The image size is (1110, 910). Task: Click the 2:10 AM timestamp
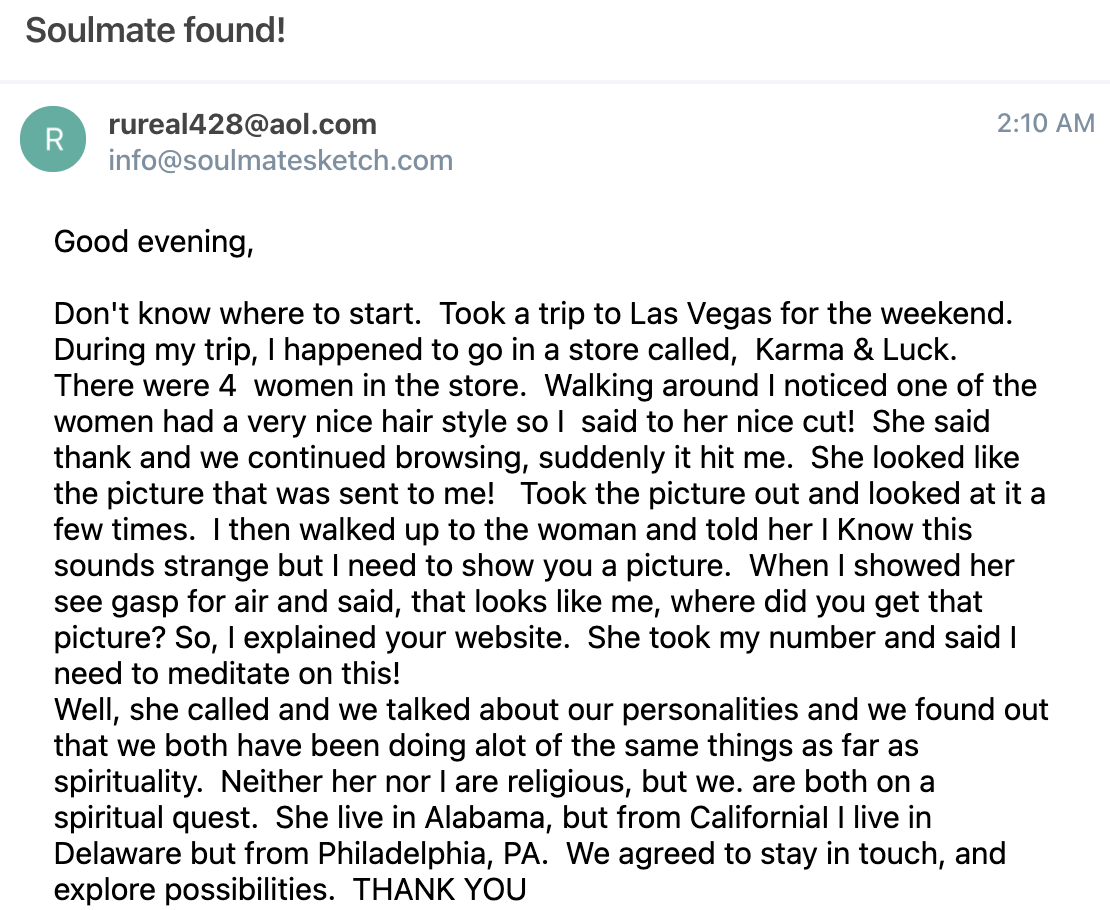coord(1046,123)
